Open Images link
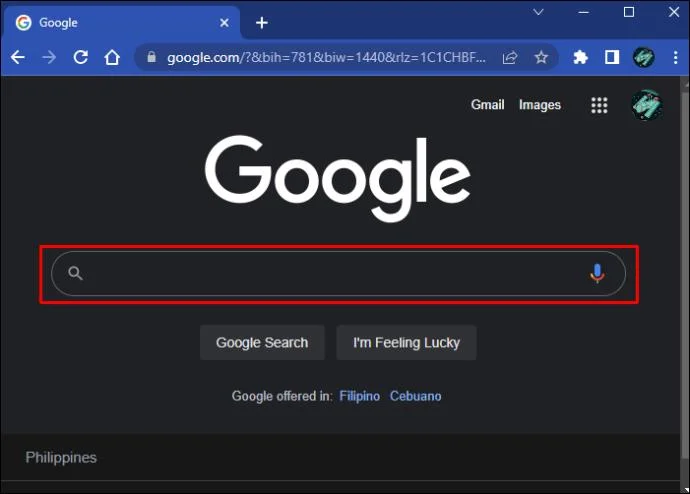The height and width of the screenshot is (494, 690). tap(540, 105)
